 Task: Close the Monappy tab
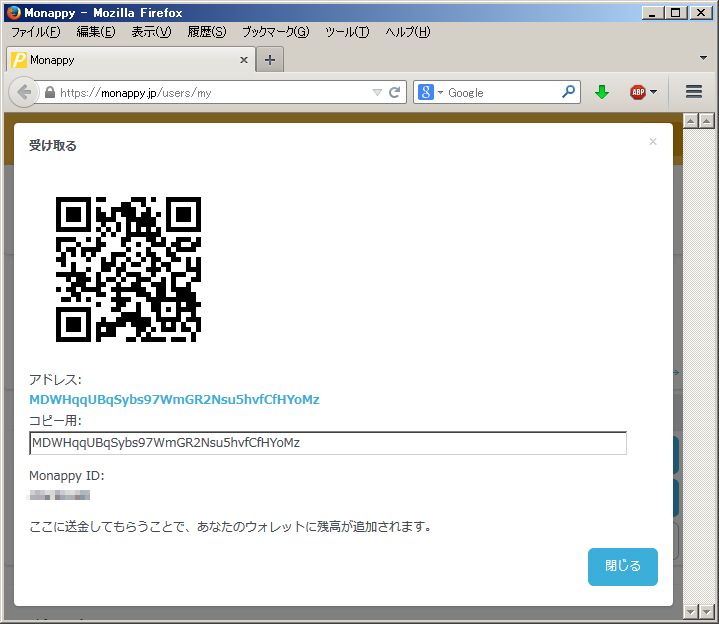pyautogui.click(x=244, y=60)
